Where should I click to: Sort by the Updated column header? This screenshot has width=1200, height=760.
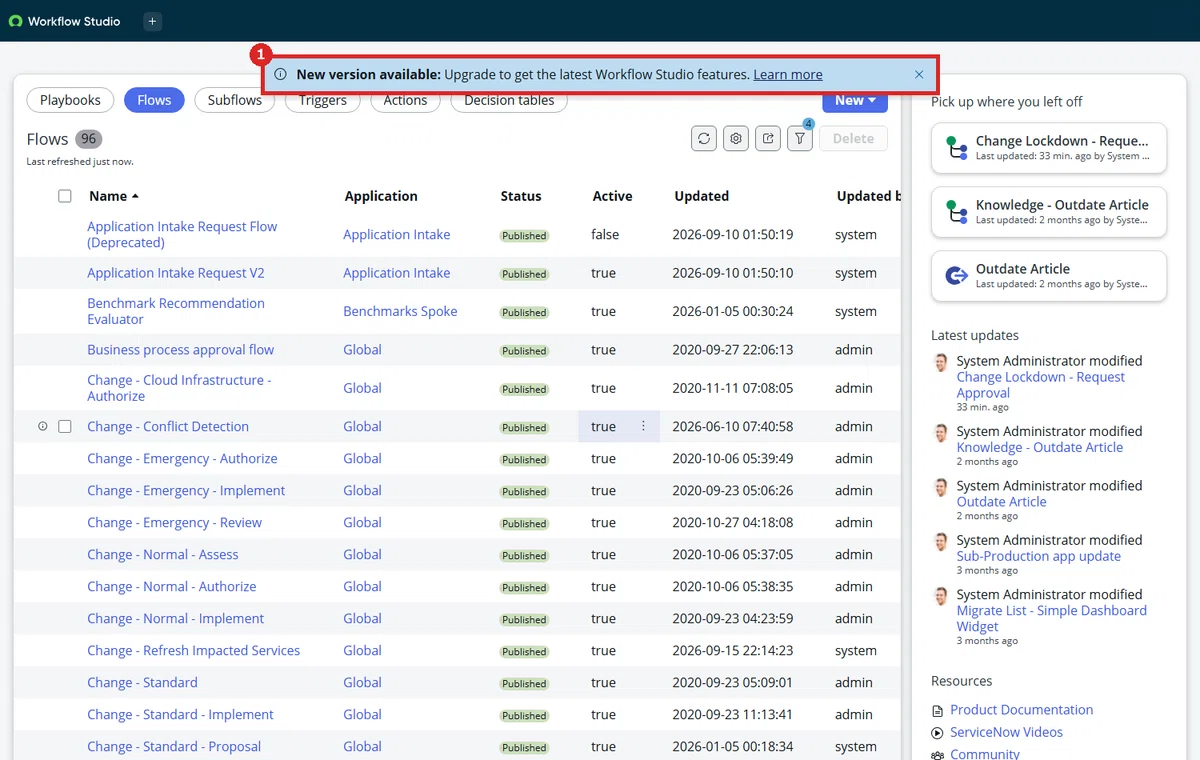(701, 196)
